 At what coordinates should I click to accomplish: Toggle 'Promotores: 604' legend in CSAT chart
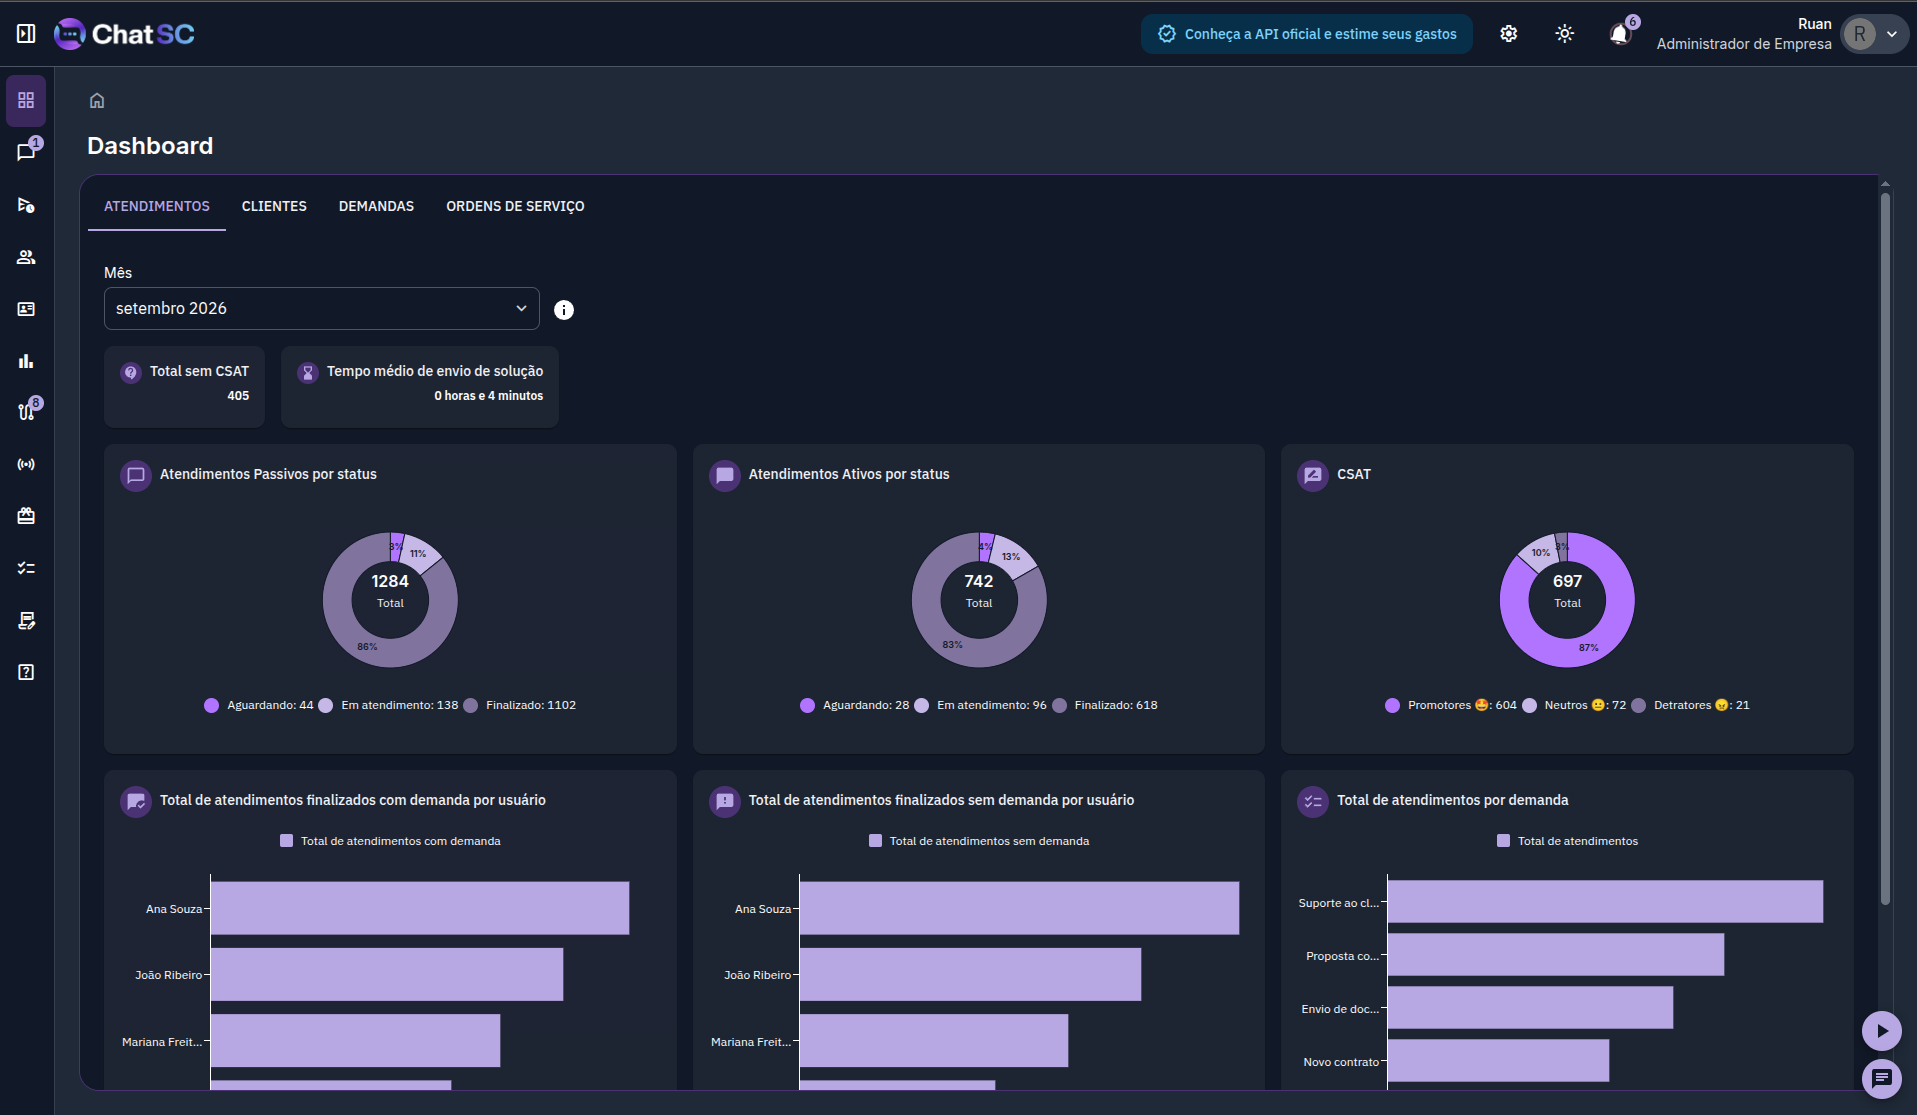pyautogui.click(x=1450, y=705)
